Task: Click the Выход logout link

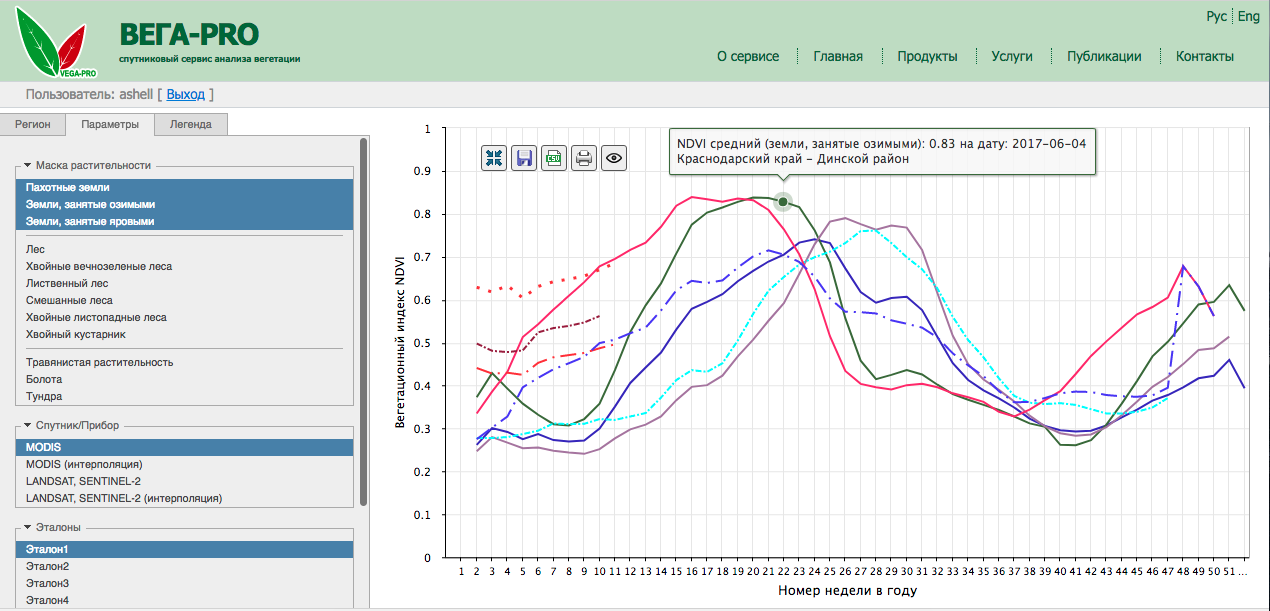Action: point(185,94)
